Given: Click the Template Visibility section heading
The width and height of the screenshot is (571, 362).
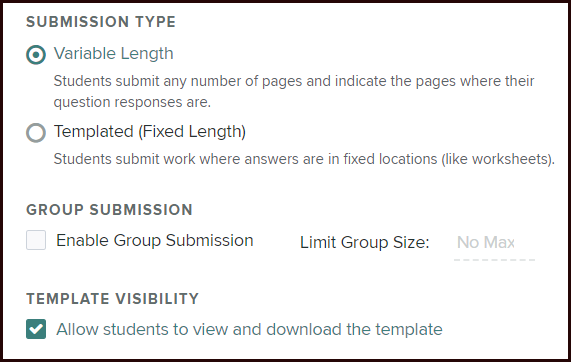Looking at the screenshot, I should (x=113, y=299).
